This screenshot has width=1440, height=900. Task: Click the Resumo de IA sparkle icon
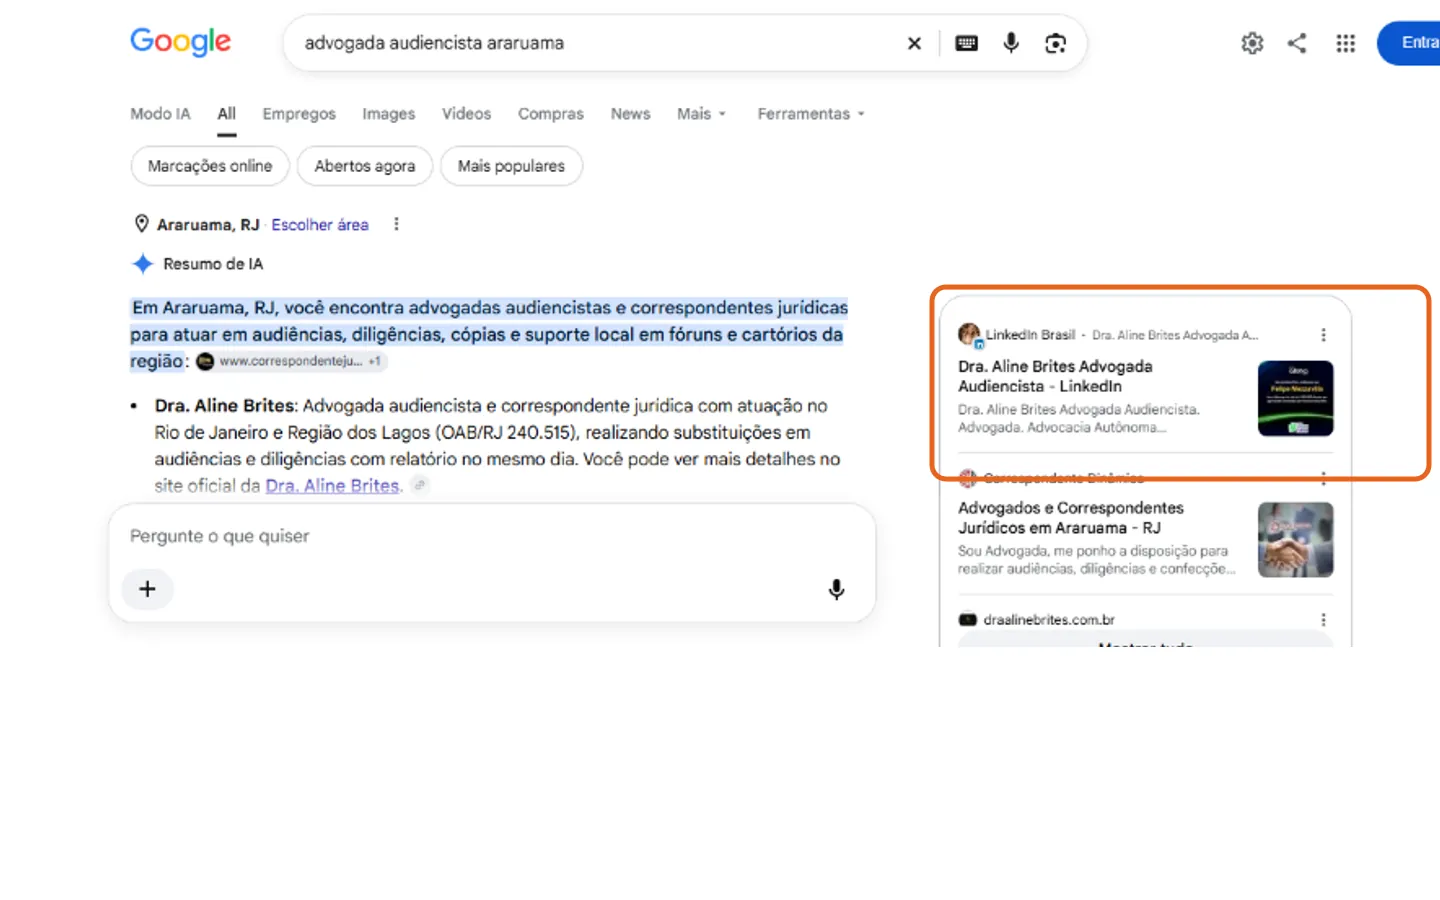pos(143,264)
